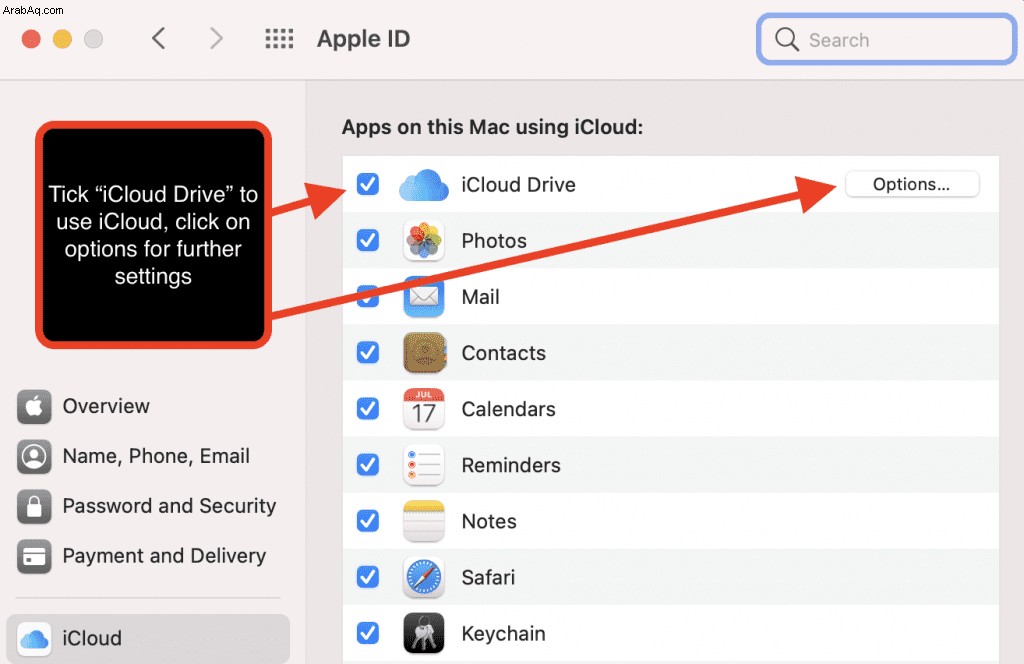
Task: Click the Keychain label
Action: point(503,634)
